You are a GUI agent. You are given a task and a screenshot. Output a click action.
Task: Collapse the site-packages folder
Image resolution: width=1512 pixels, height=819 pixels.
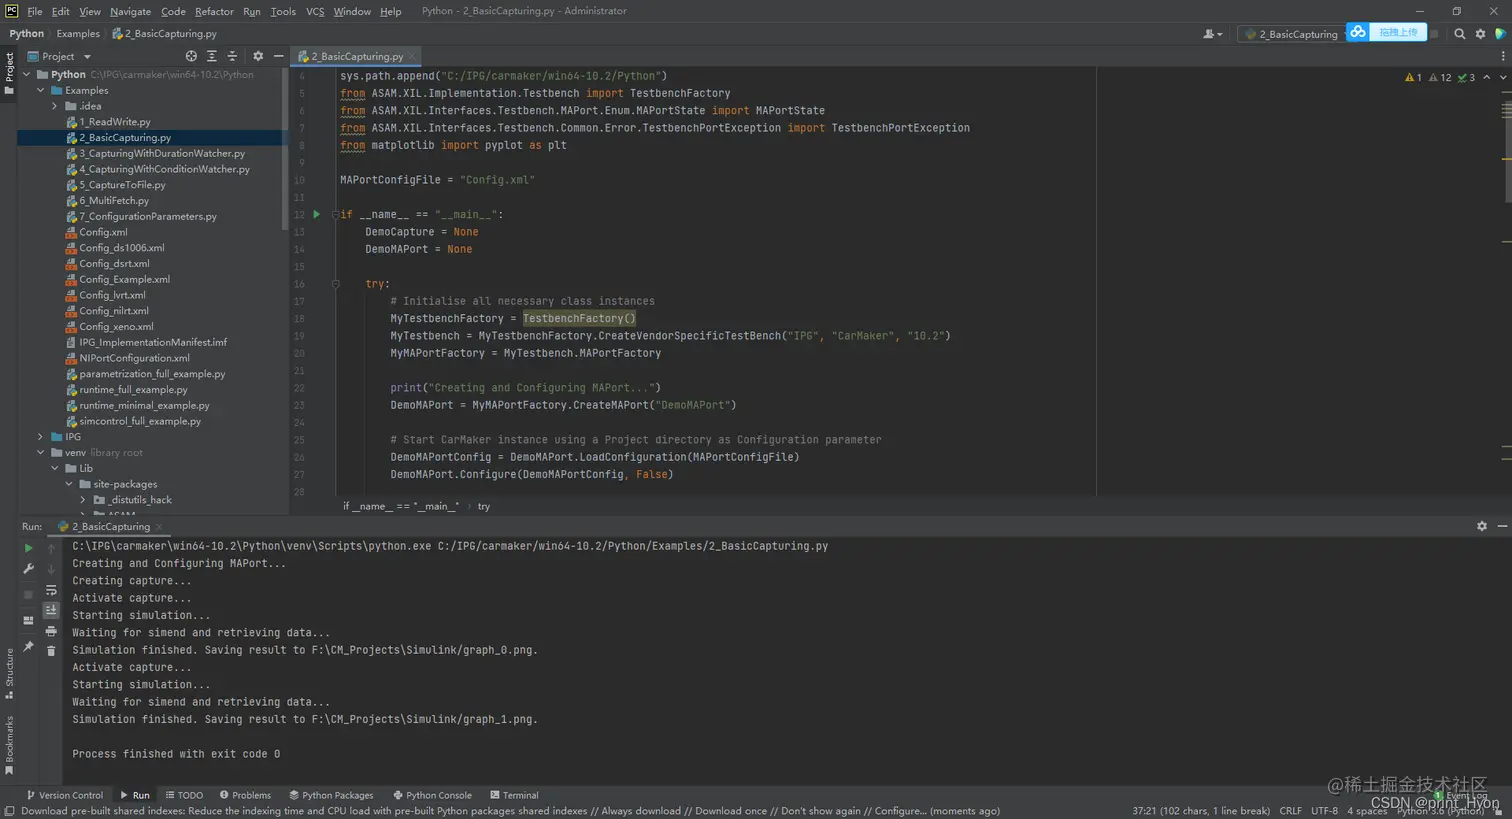pos(69,484)
